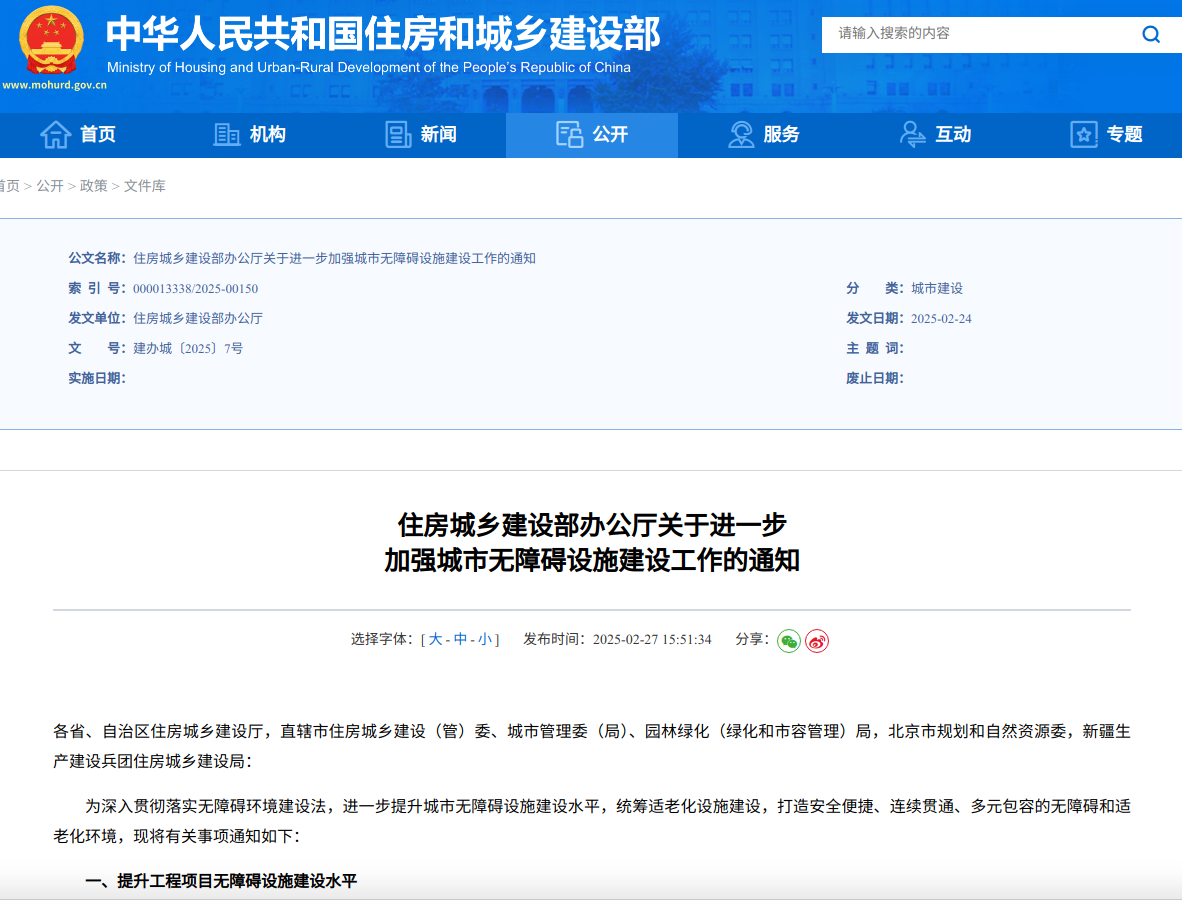Click the star icon beside 专题
The width and height of the screenshot is (1182, 900).
pyautogui.click(x=1084, y=135)
